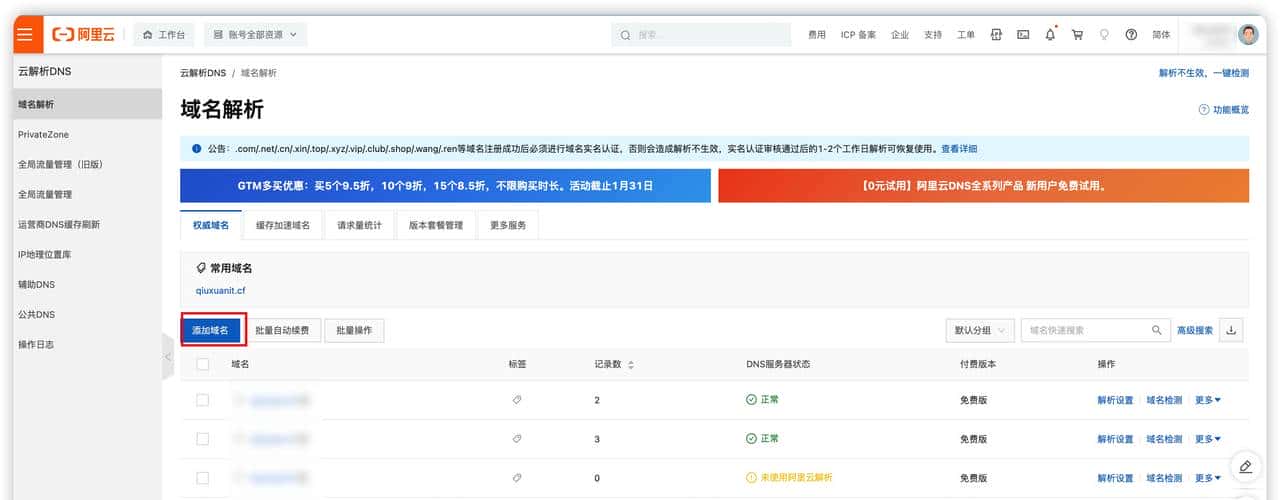Switch to 更多服务 tab
Viewport: 1280px width, 500px height.
point(508,225)
